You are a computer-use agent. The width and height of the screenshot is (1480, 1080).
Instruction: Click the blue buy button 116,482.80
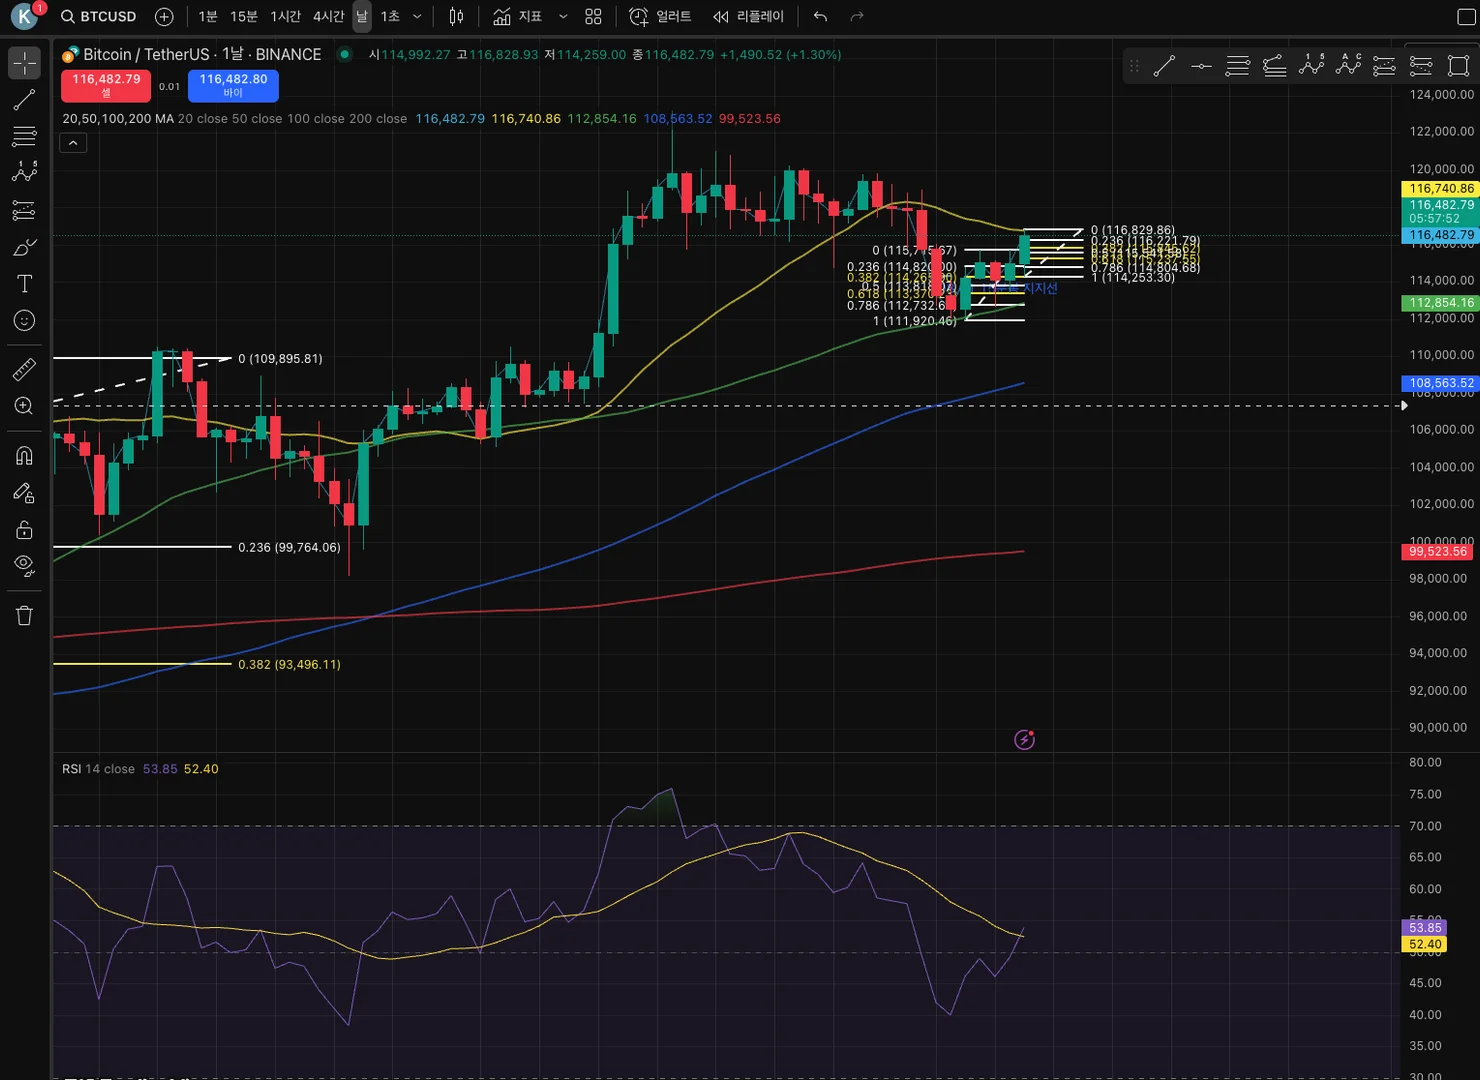[x=233, y=85]
